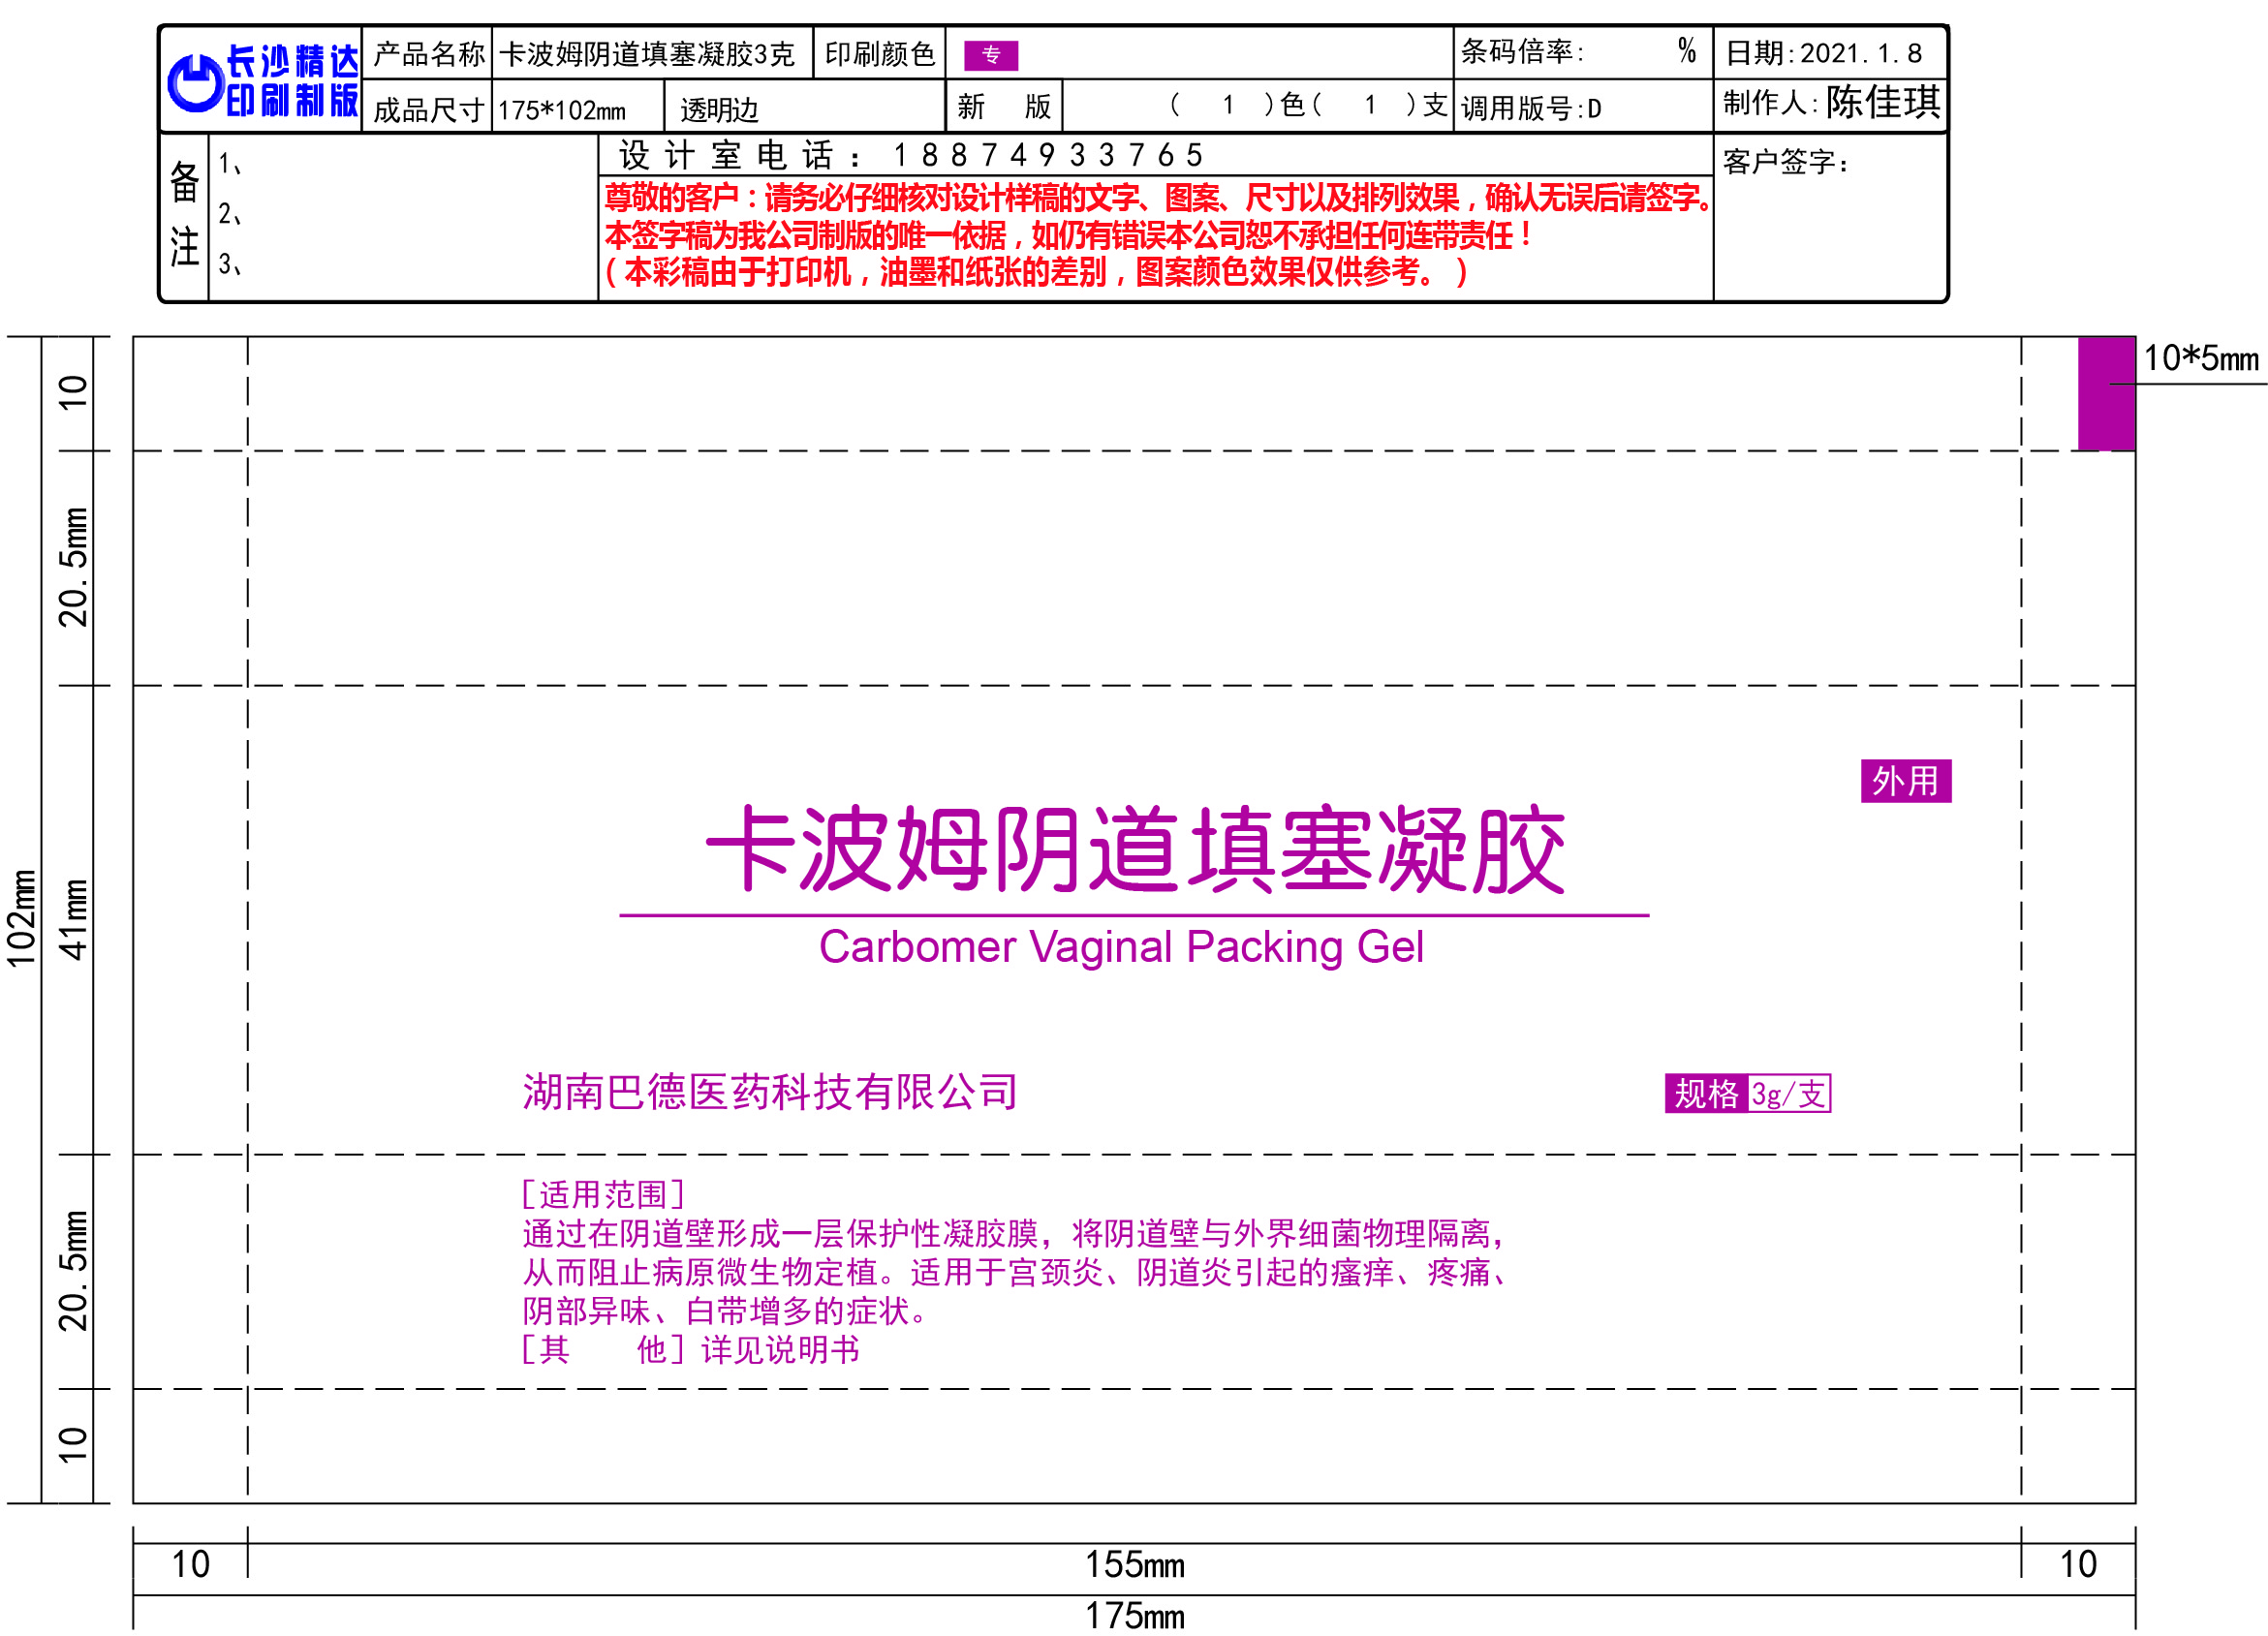Click the product name field in header table
The width and height of the screenshot is (2268, 1636).
(647, 54)
